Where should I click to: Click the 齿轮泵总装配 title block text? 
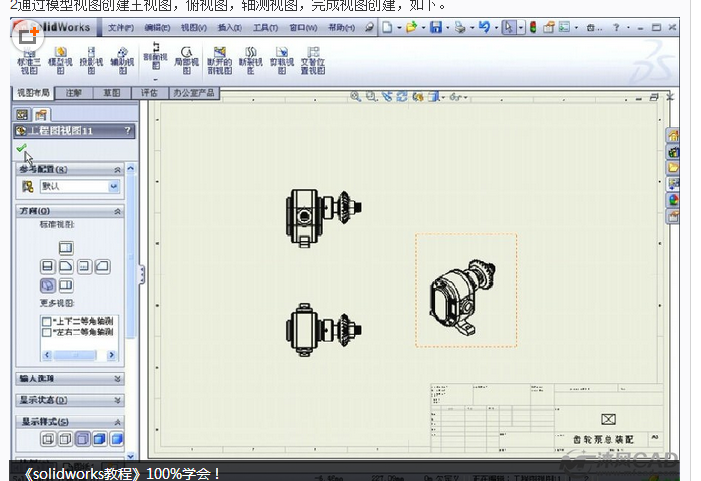pos(604,440)
